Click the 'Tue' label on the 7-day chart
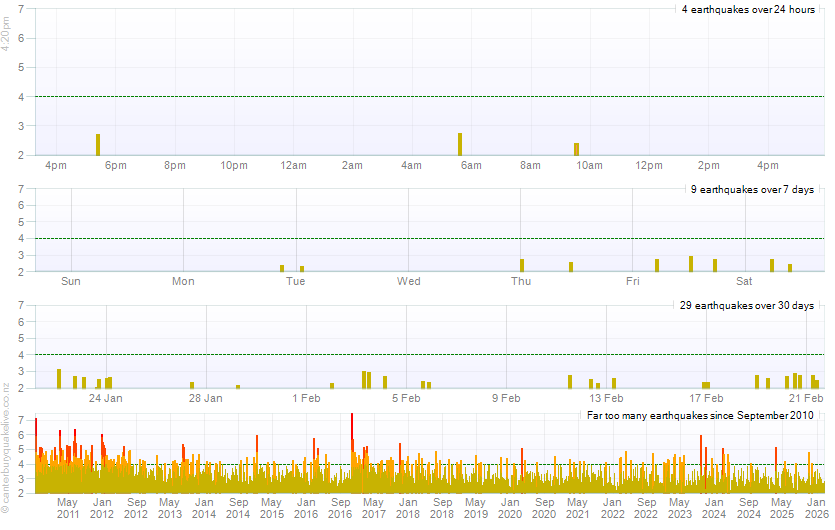Viewport: 835px width, 530px height. [x=296, y=281]
